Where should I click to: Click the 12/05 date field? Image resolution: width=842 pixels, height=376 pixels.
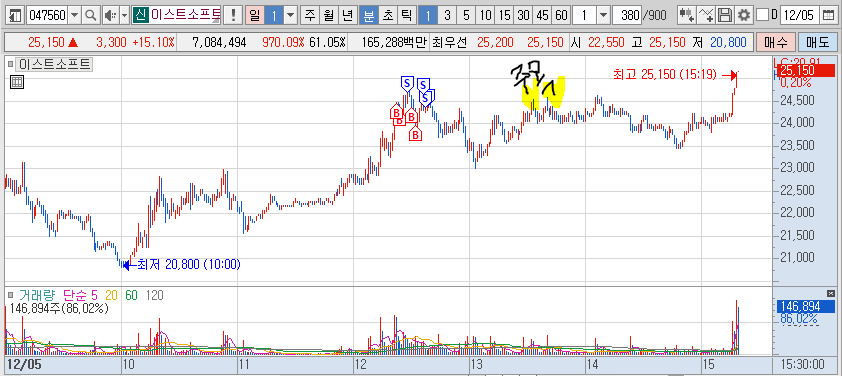[800, 15]
